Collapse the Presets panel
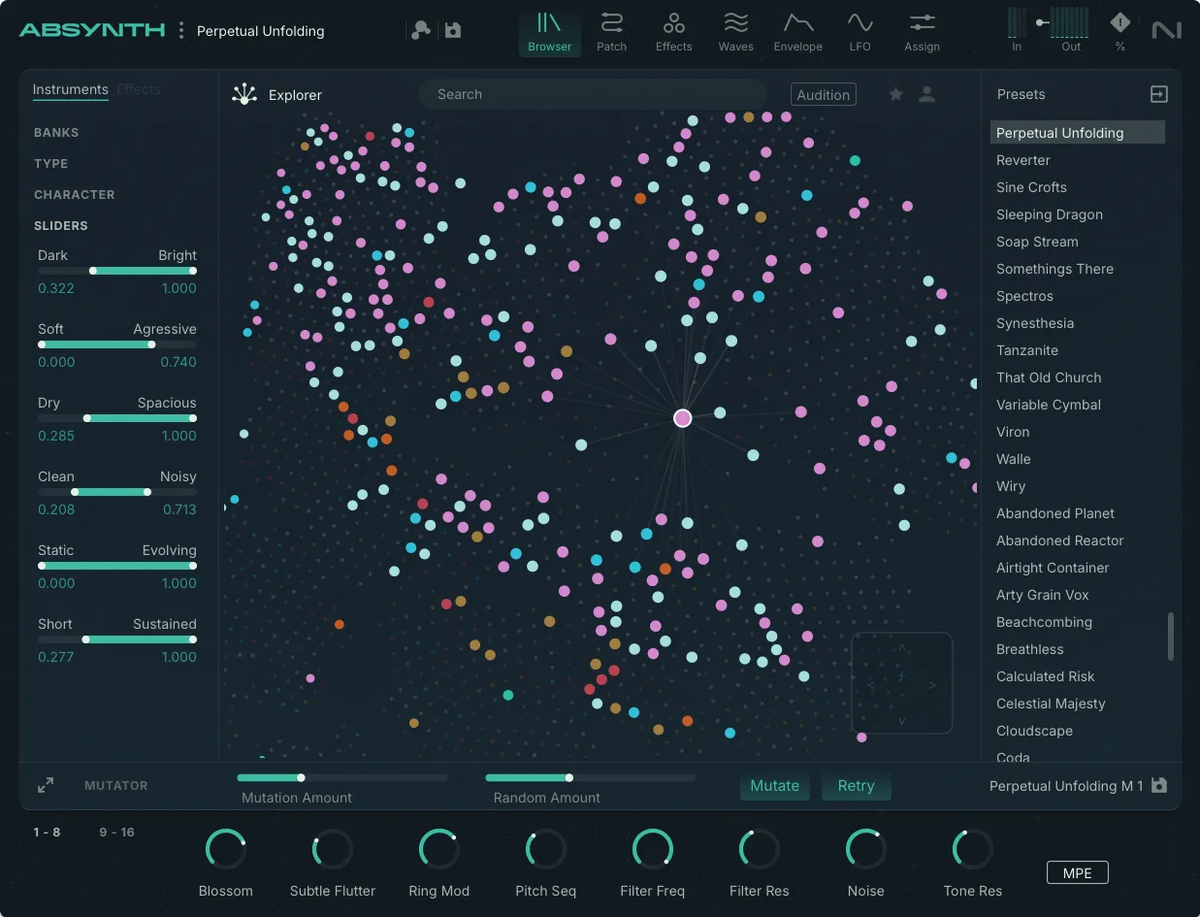 click(1158, 94)
